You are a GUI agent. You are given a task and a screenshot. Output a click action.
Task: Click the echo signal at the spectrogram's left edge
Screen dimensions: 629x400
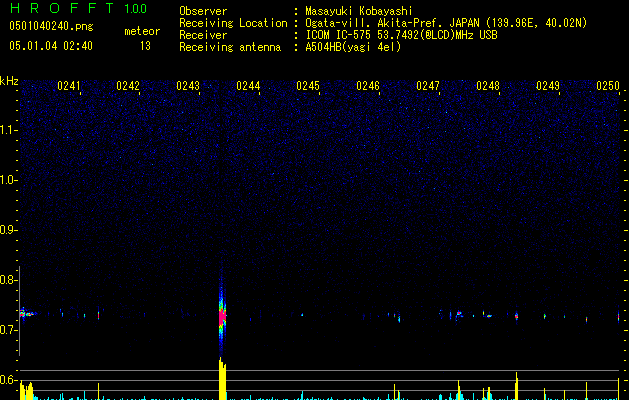pos(26,313)
